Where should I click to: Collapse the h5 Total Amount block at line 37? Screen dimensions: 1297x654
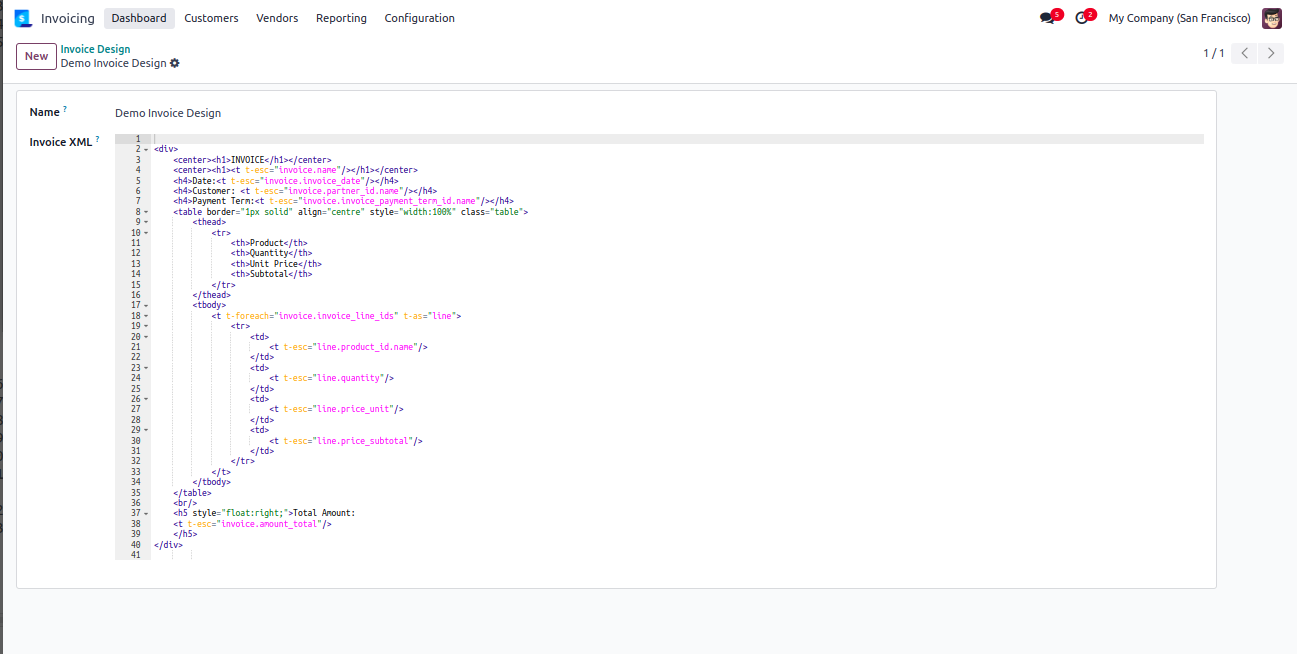click(x=146, y=513)
